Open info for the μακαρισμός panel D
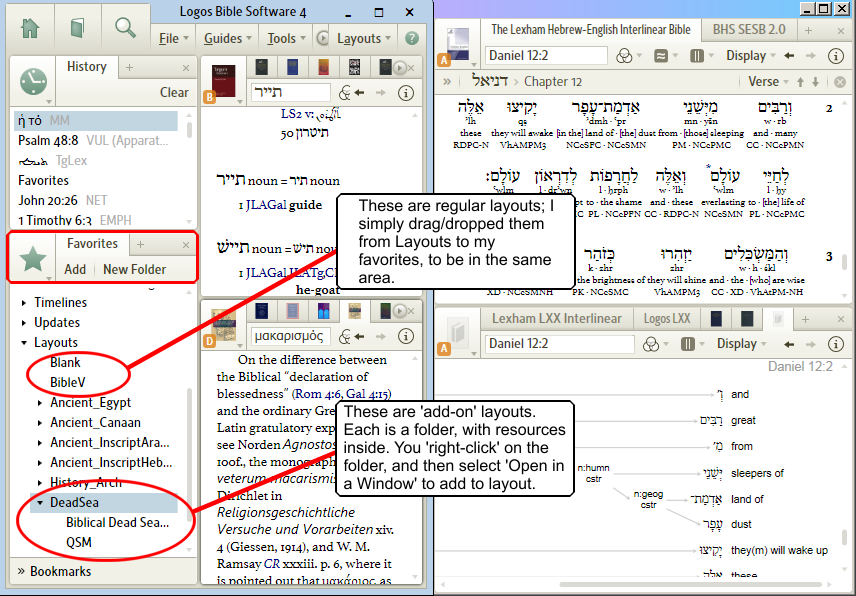This screenshot has width=856, height=596. (x=406, y=336)
